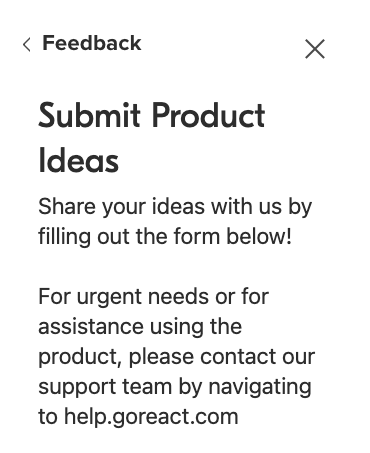Image resolution: width=370 pixels, height=453 pixels.
Task: Click the help.goreact.com address text
Action: pyautogui.click(x=151, y=417)
